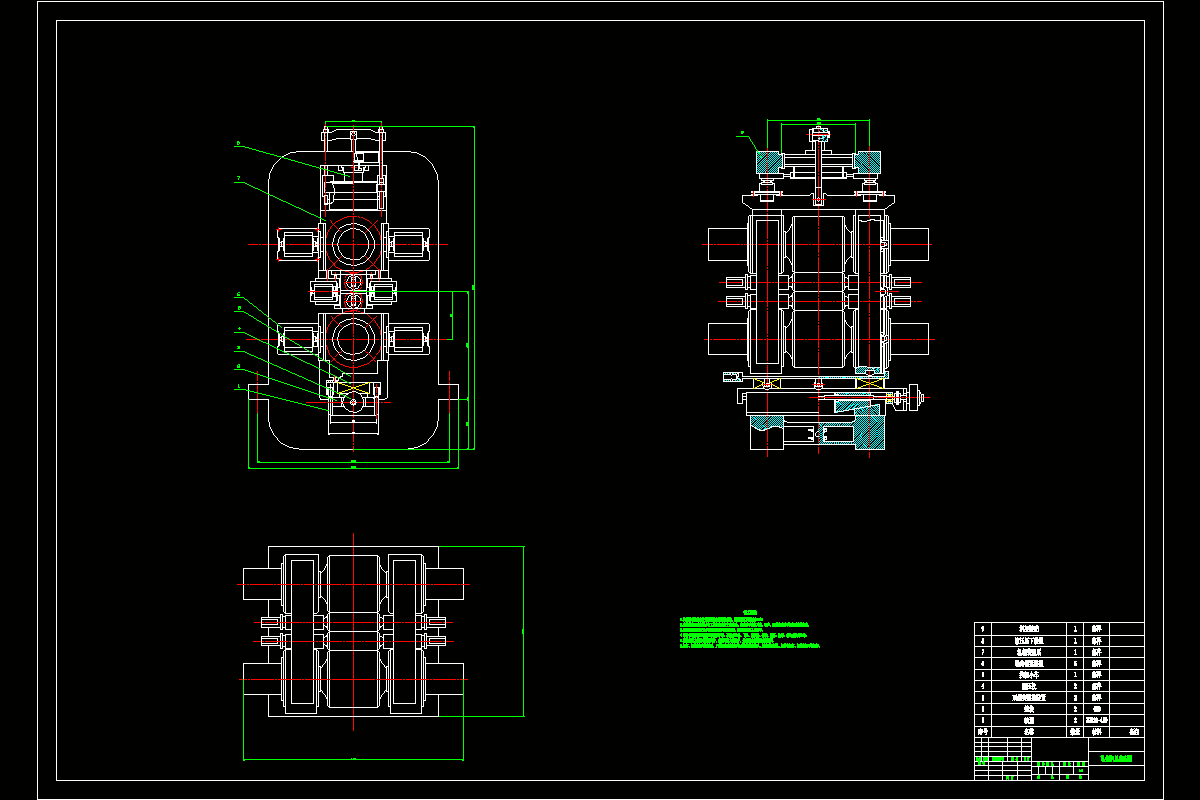Screen dimensions: 1200x800
Task: Select the upper-left bearing housing in front view
Action: (x=296, y=244)
